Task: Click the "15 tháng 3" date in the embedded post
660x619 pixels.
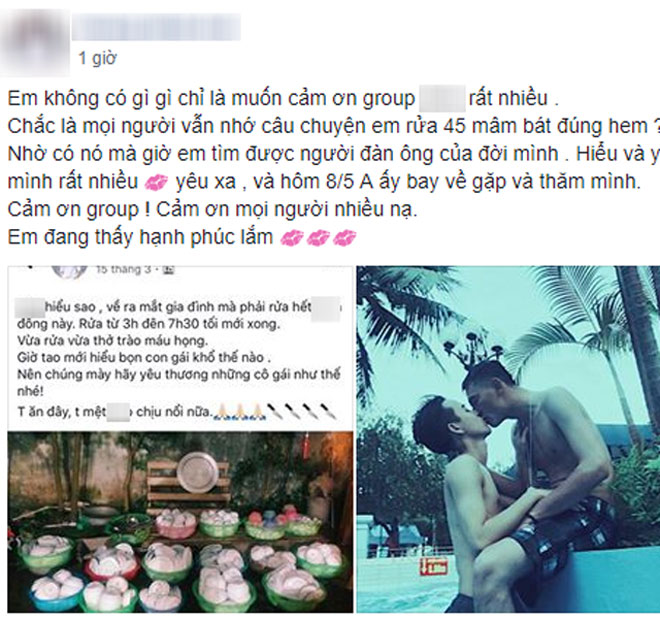Action: 123,269
